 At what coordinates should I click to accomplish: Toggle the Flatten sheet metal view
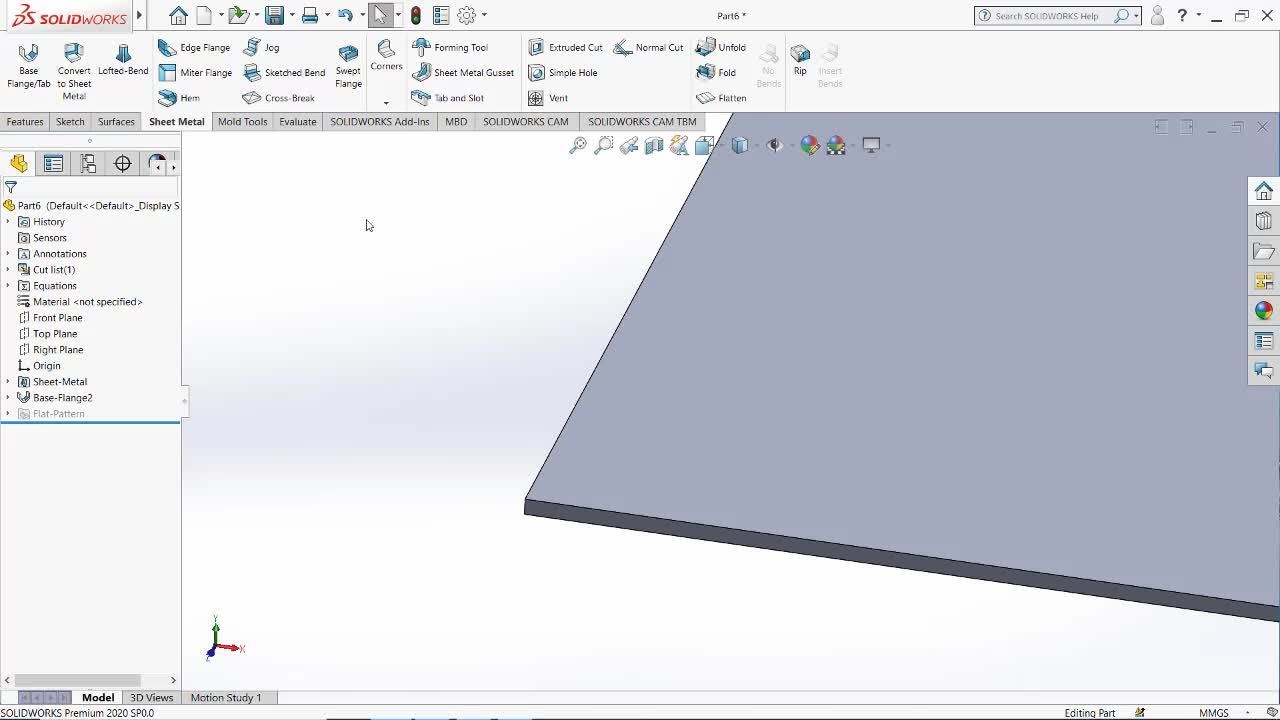coord(722,98)
